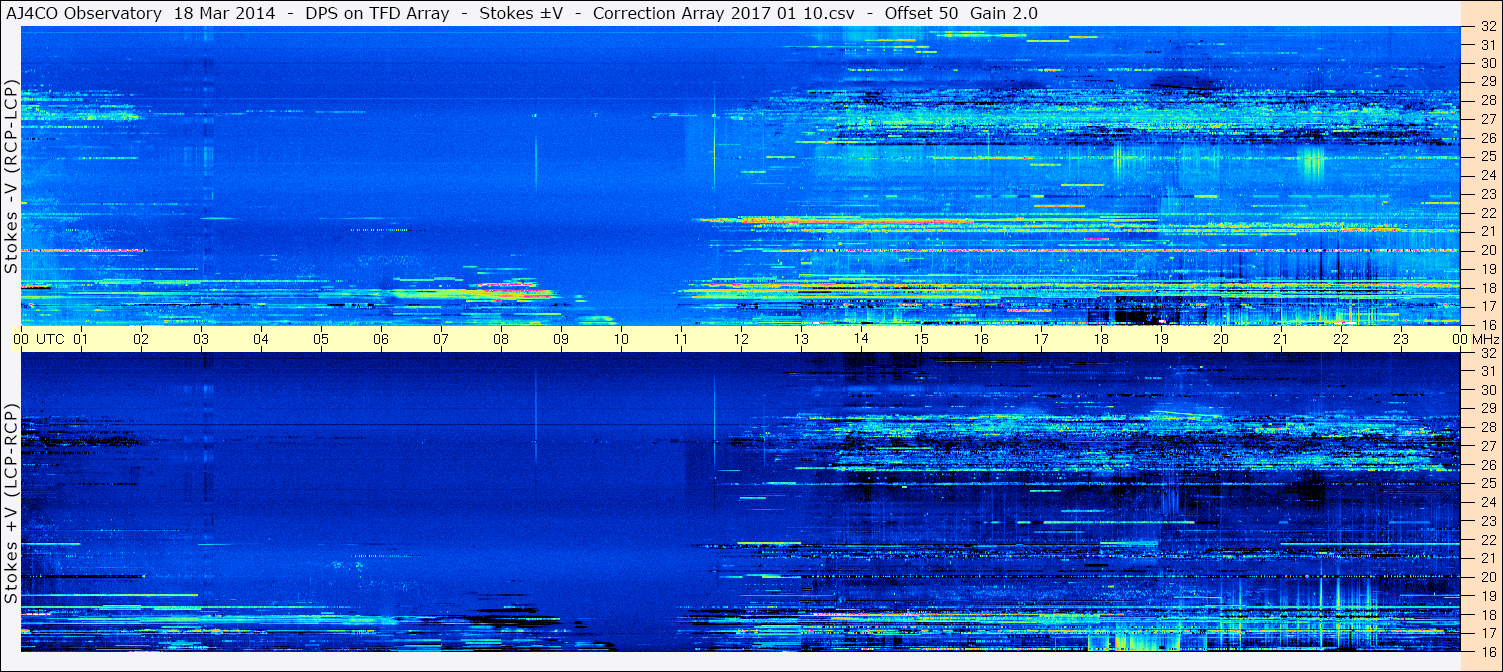The height and width of the screenshot is (672, 1503).
Task: Select the 21 hour marker on time axis
Action: 1281,339
